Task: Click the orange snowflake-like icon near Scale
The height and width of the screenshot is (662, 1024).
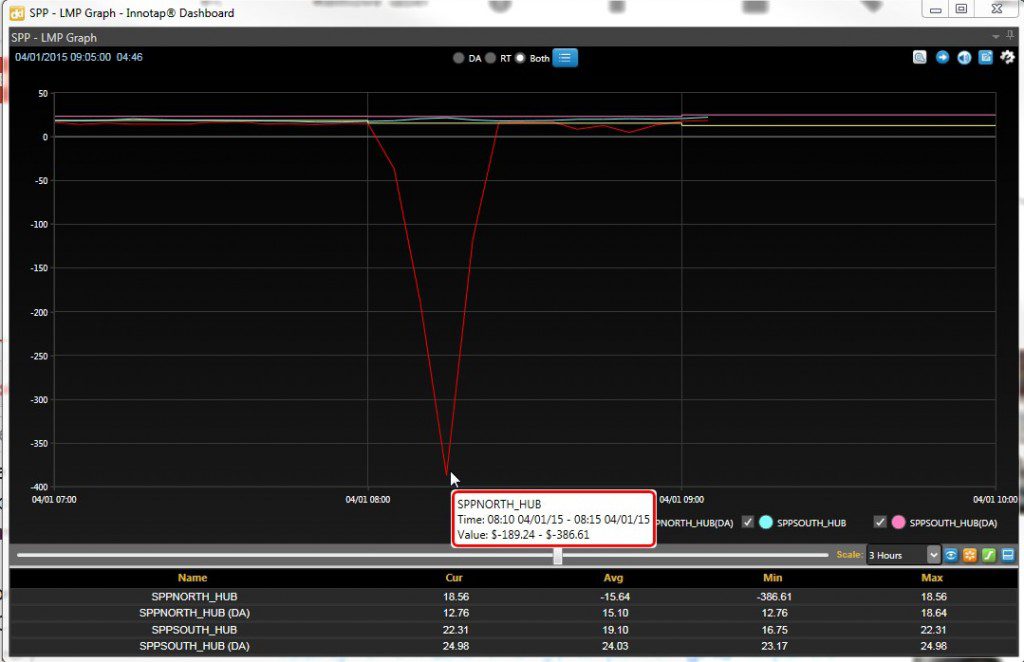Action: click(x=970, y=555)
